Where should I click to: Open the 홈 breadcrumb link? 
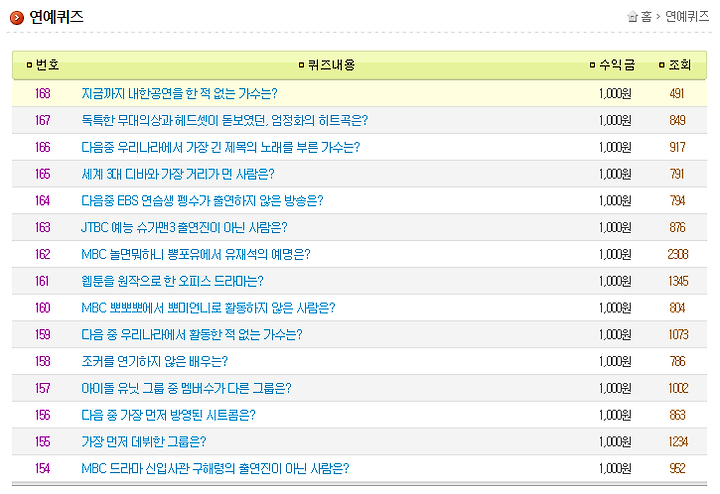(x=647, y=17)
